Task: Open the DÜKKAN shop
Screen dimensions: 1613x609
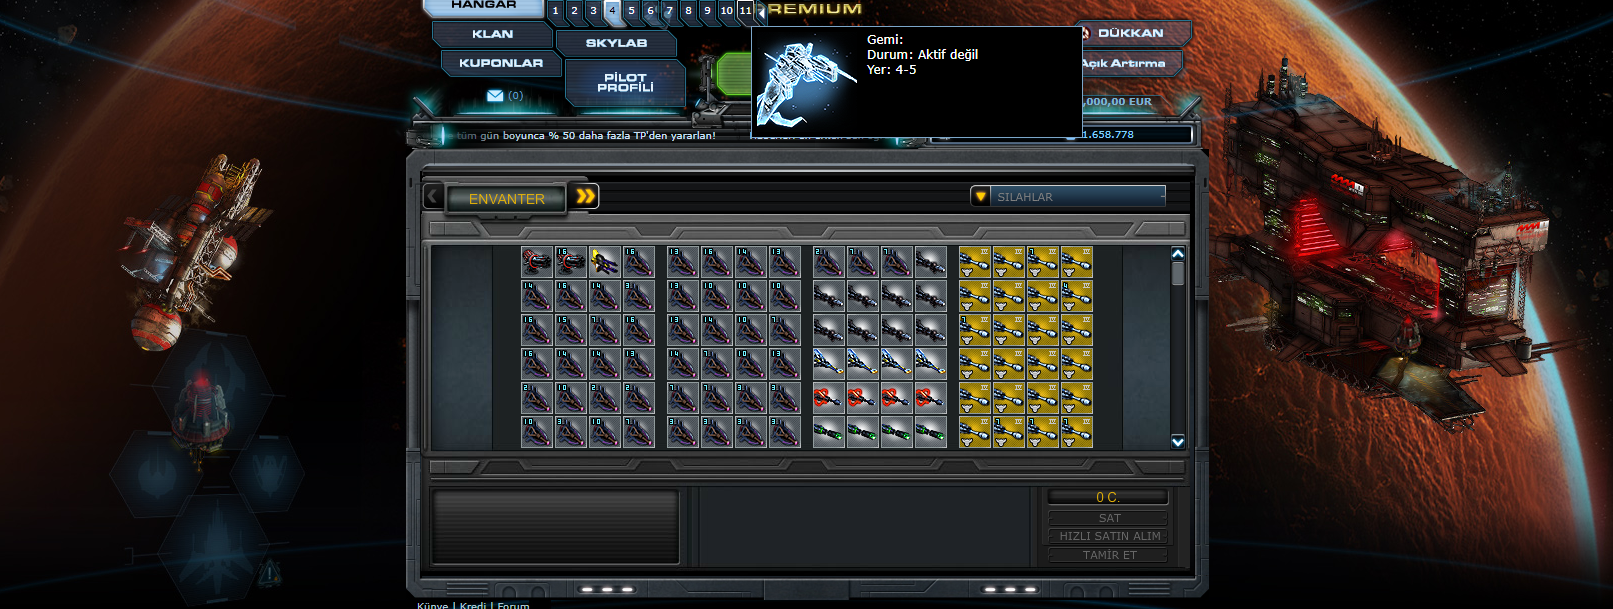Action: pyautogui.click(x=1132, y=33)
